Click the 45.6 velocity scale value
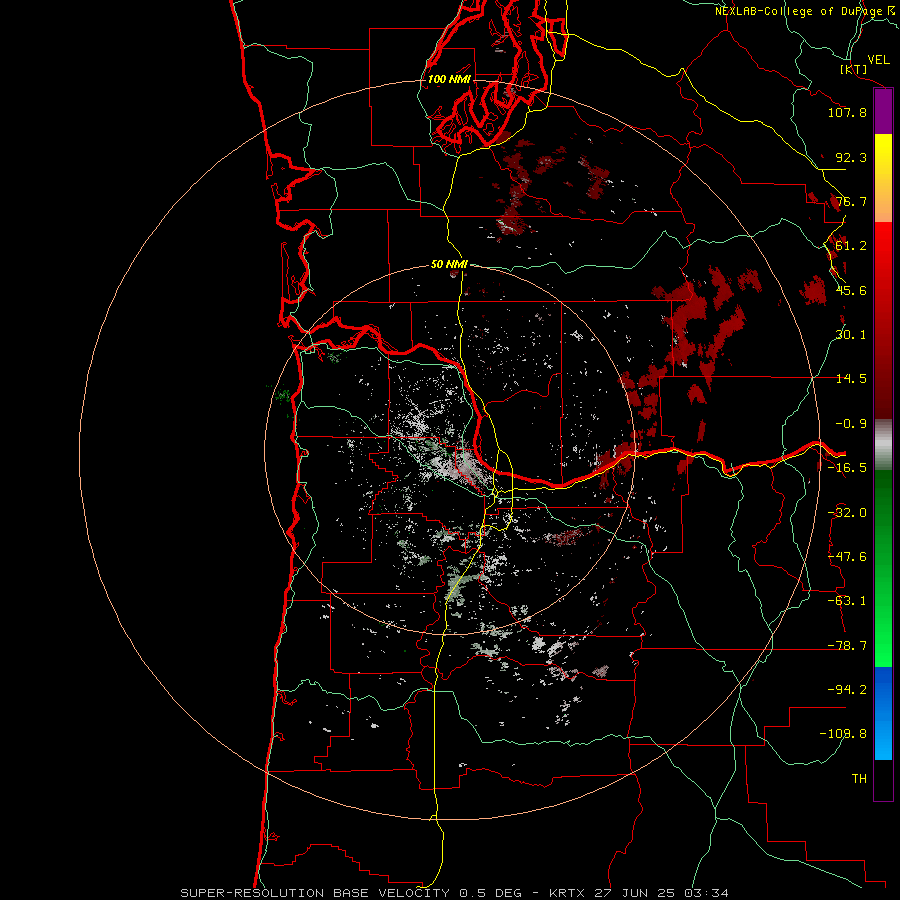 point(851,290)
